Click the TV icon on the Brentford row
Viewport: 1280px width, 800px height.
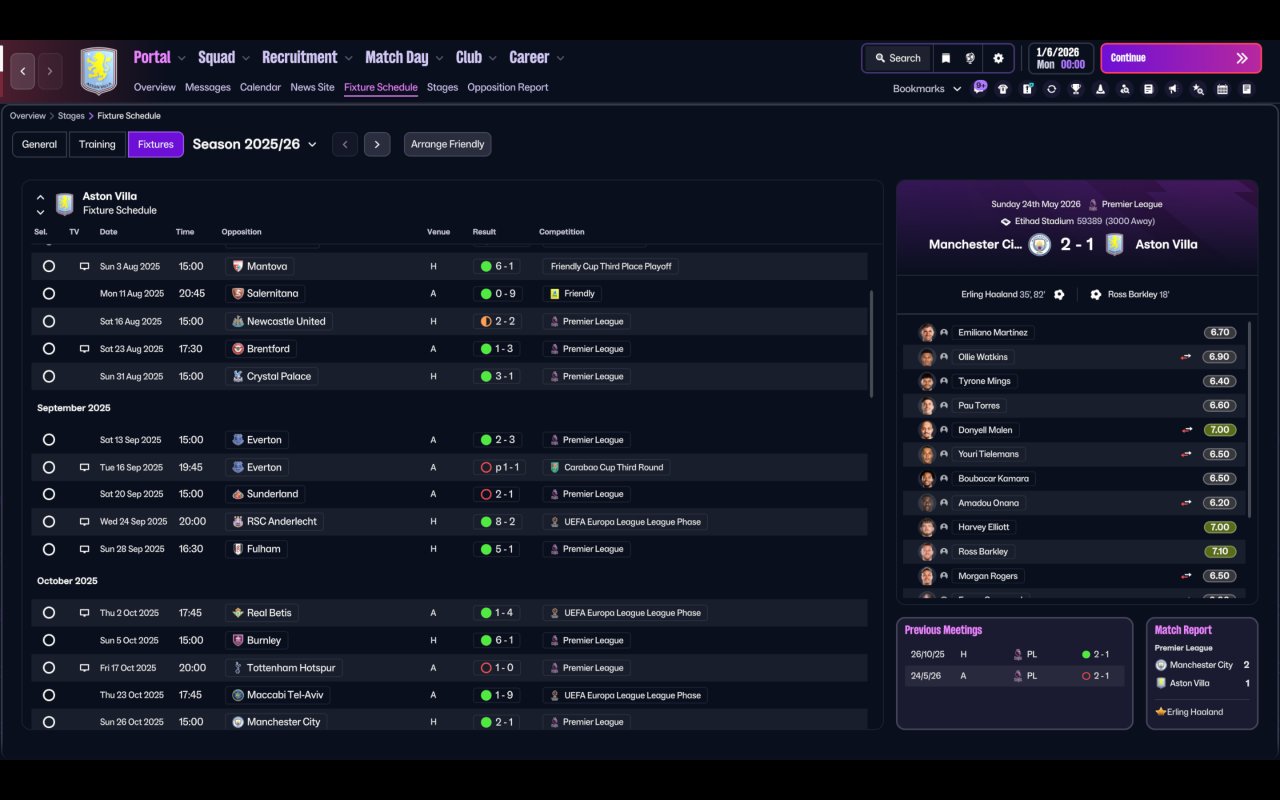pos(84,349)
